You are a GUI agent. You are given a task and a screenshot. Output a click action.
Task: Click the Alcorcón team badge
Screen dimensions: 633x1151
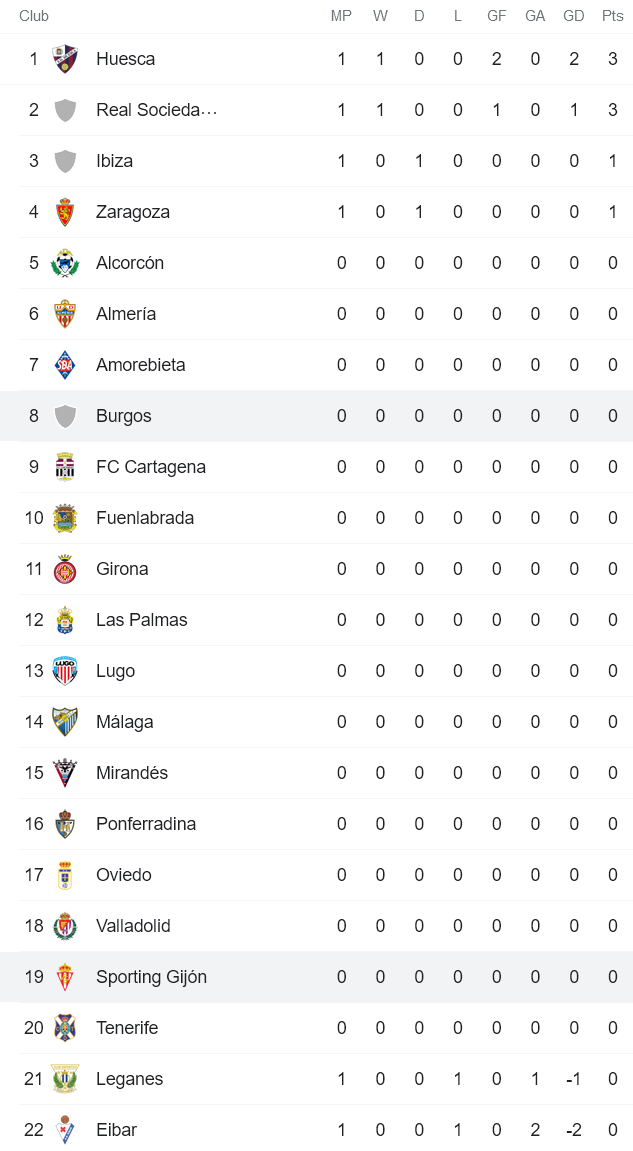[65, 263]
